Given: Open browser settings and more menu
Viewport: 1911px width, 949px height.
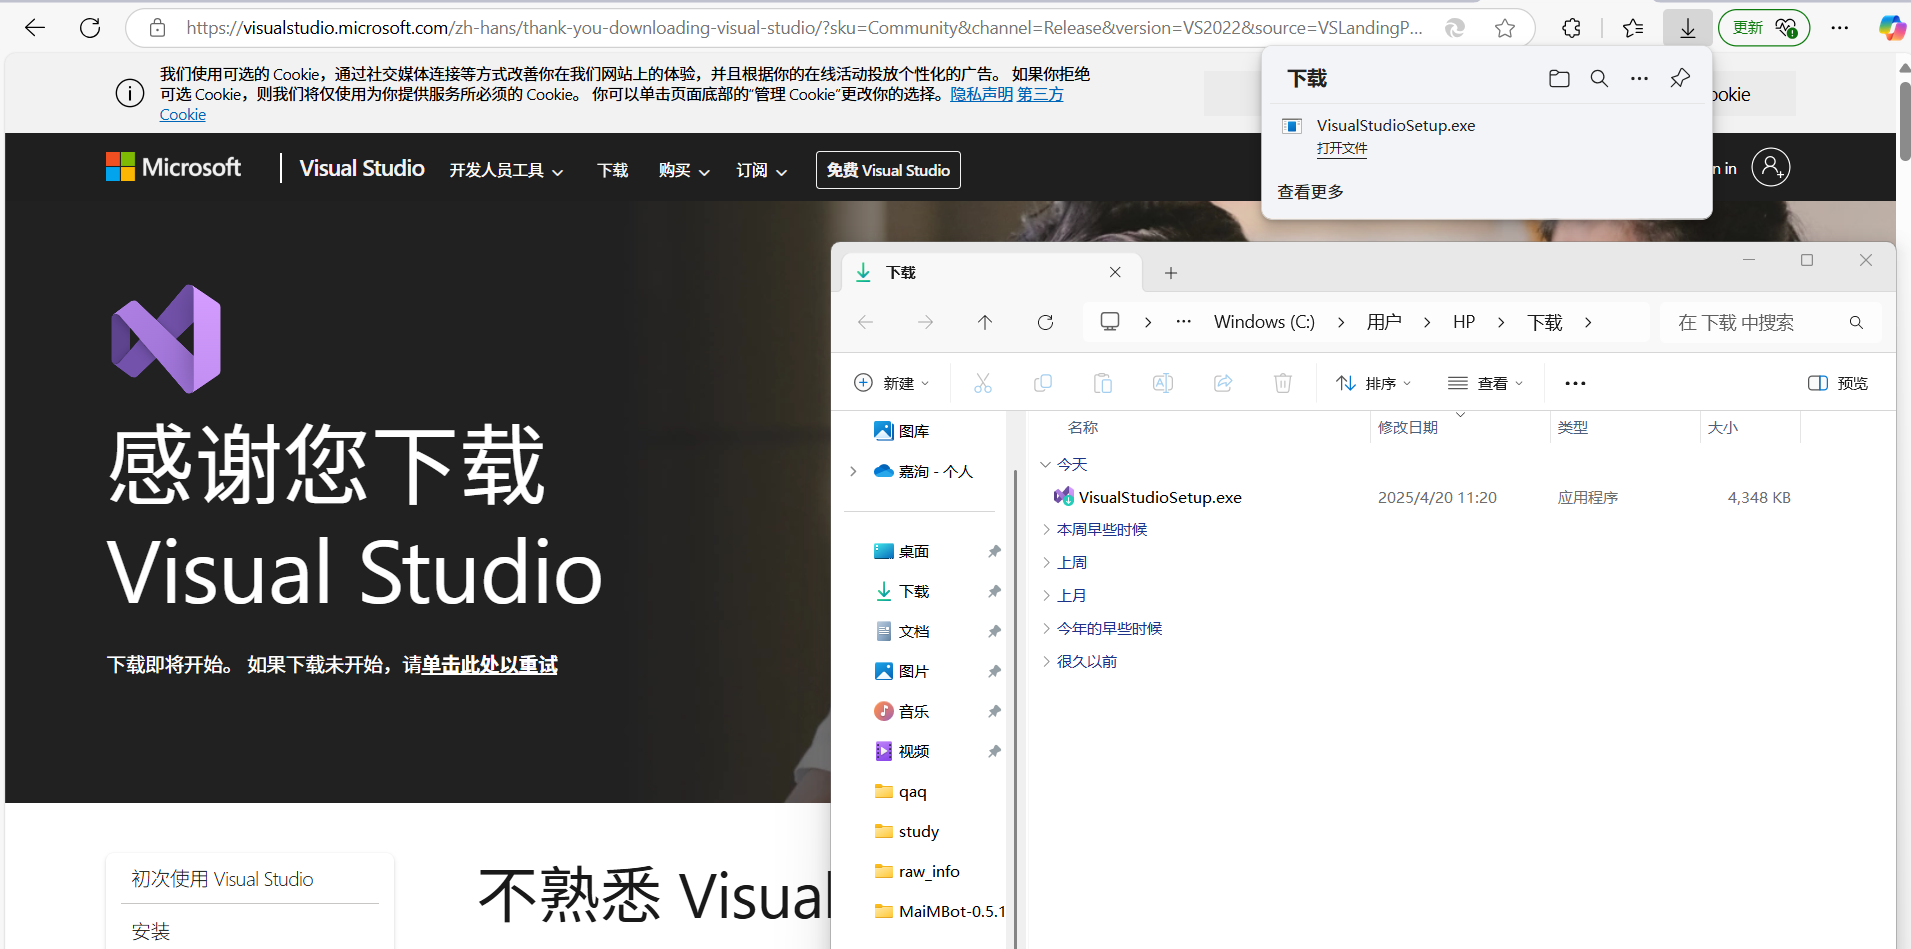Looking at the screenshot, I should 1840,28.
